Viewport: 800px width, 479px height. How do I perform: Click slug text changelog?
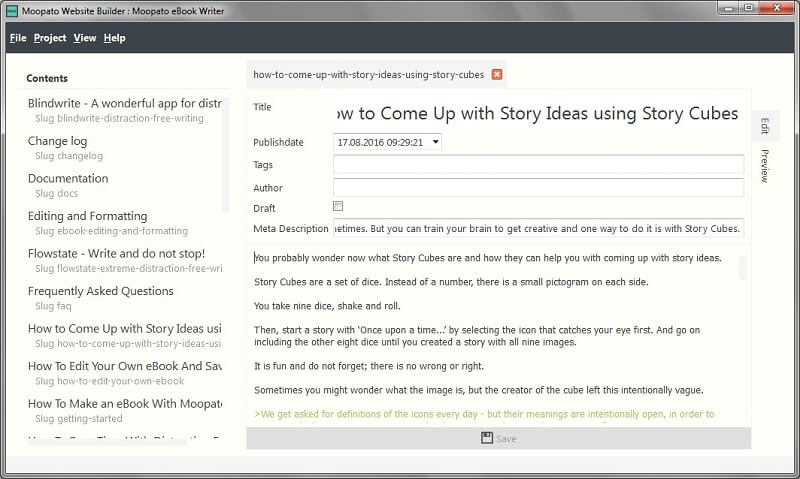tap(80, 156)
